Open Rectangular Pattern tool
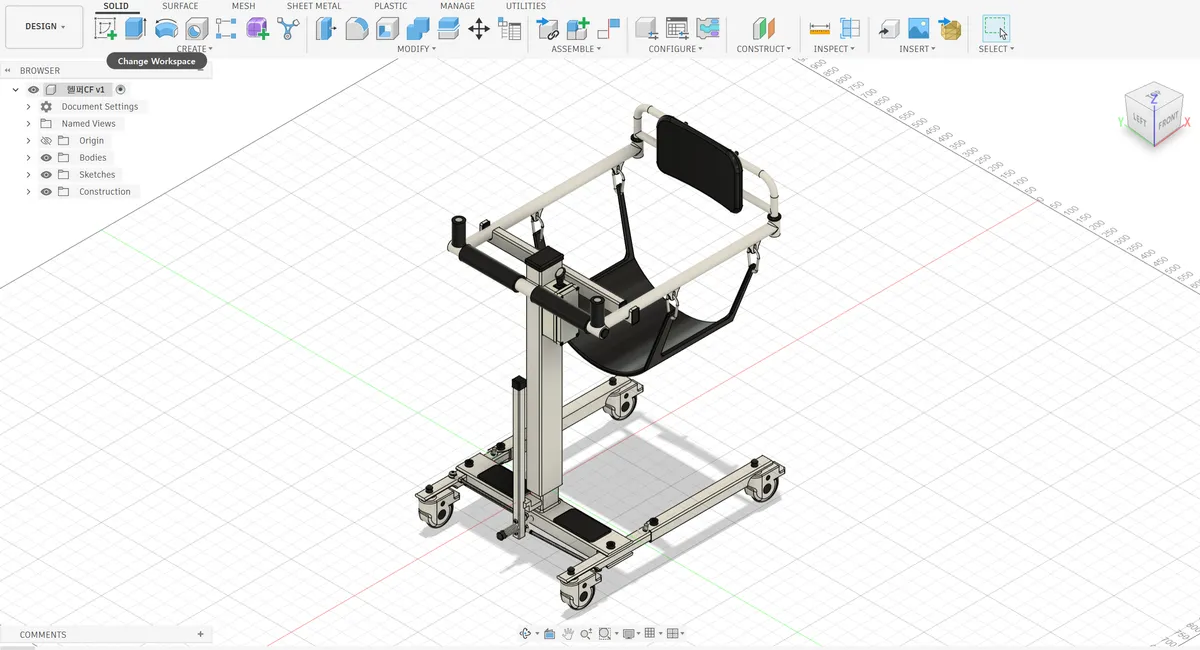The height and width of the screenshot is (650, 1200). coord(226,29)
